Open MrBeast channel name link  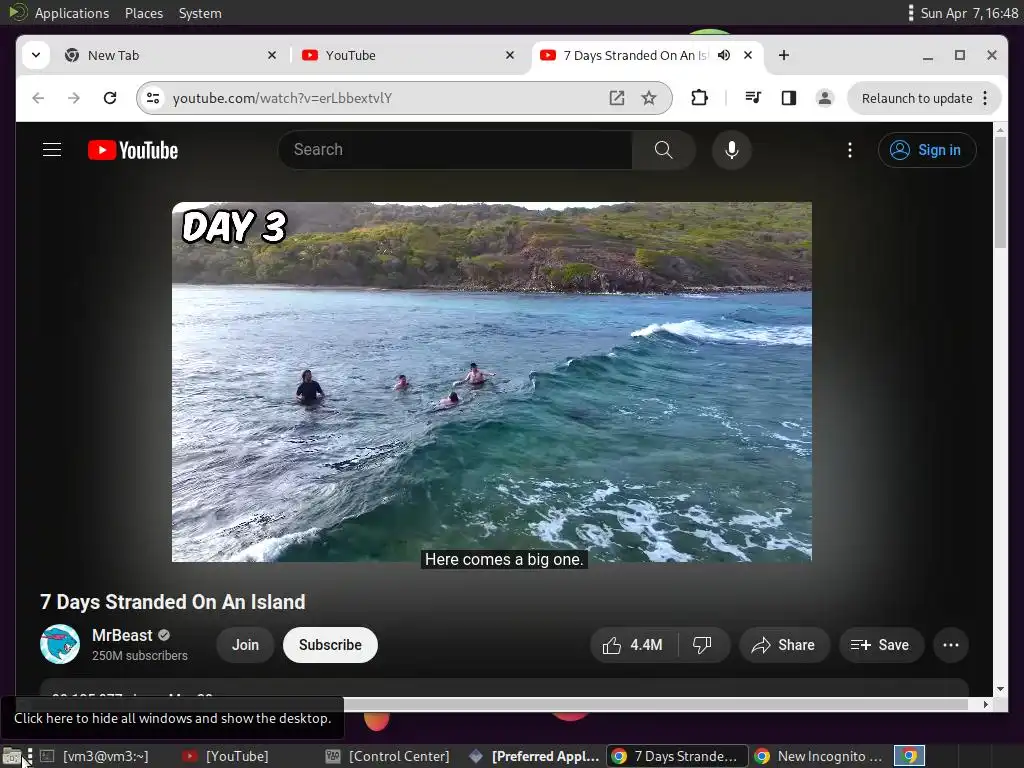[x=122, y=635]
